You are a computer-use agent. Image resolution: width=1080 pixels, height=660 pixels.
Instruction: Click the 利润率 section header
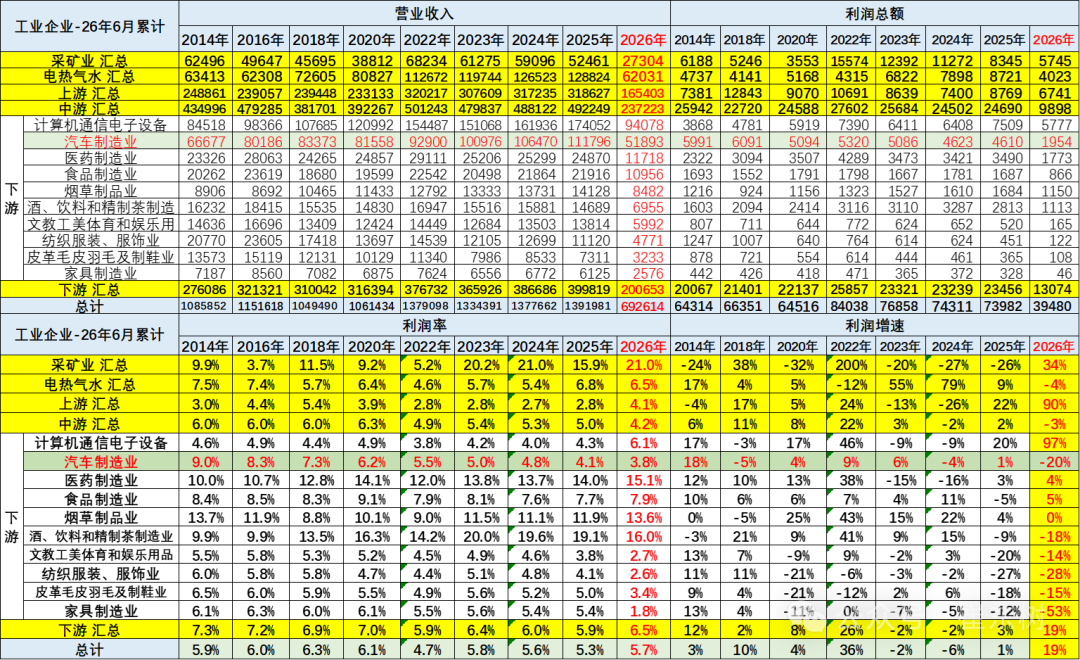pos(424,325)
